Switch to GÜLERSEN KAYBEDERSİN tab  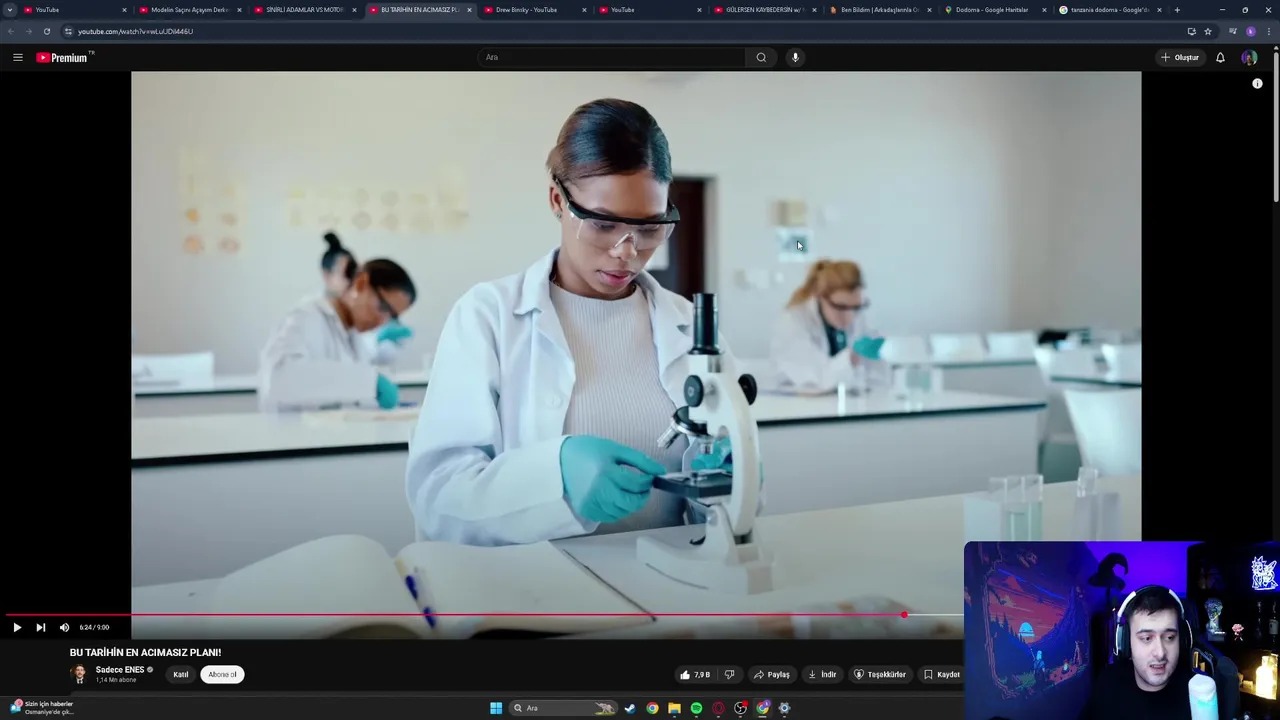pyautogui.click(x=765, y=10)
